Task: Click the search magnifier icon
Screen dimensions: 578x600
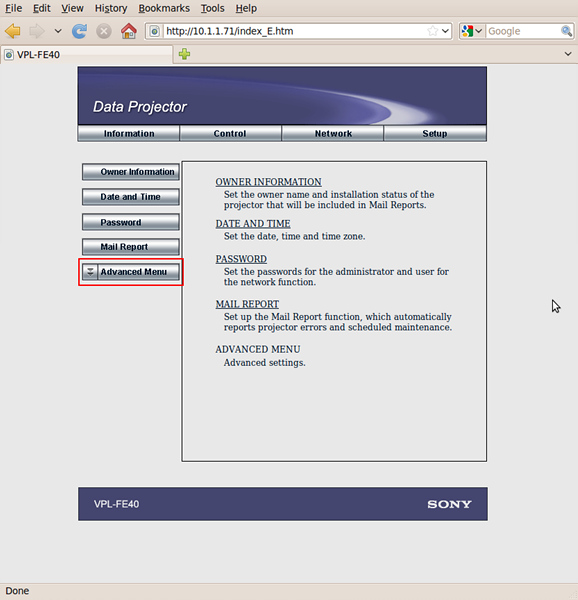Action: coord(566,31)
